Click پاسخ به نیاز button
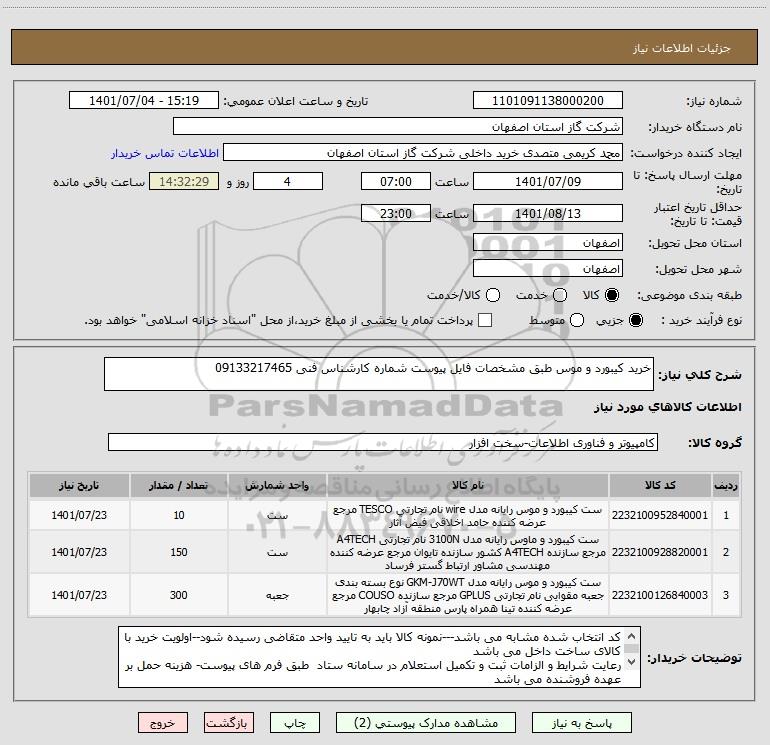Screen dimensions: 770x745 (x=581, y=723)
